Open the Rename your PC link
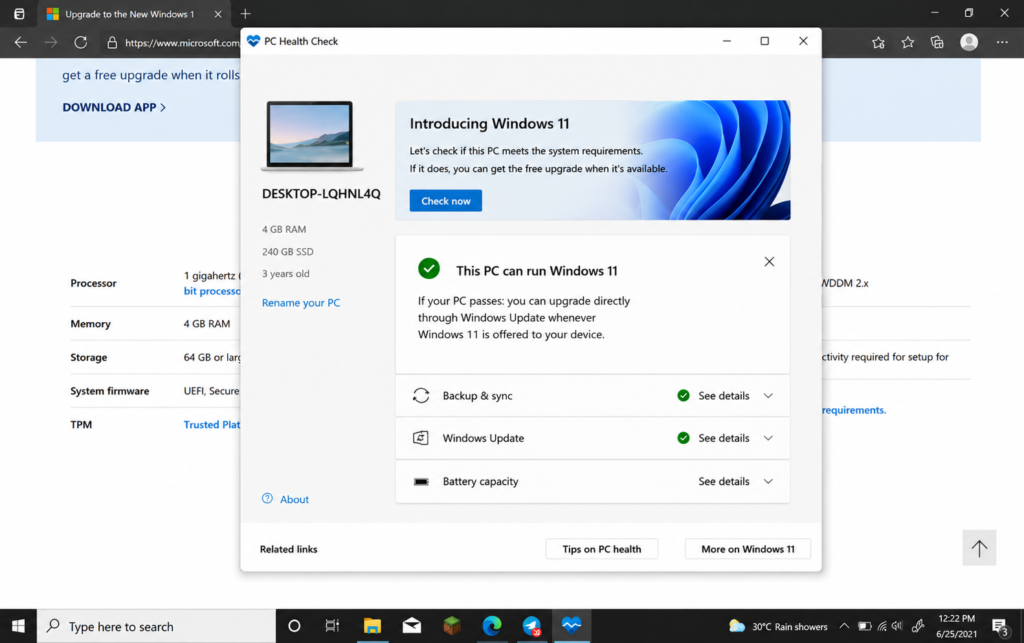1024x643 pixels. coord(300,303)
